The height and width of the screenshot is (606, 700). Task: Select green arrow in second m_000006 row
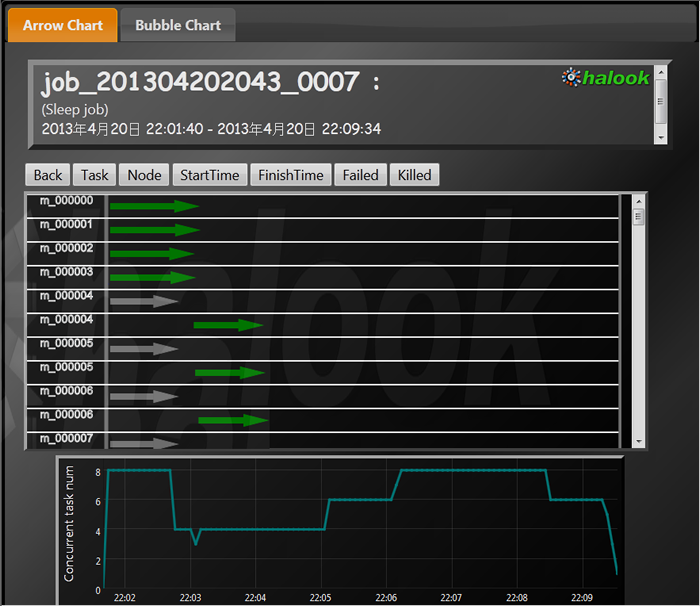[x=233, y=420]
